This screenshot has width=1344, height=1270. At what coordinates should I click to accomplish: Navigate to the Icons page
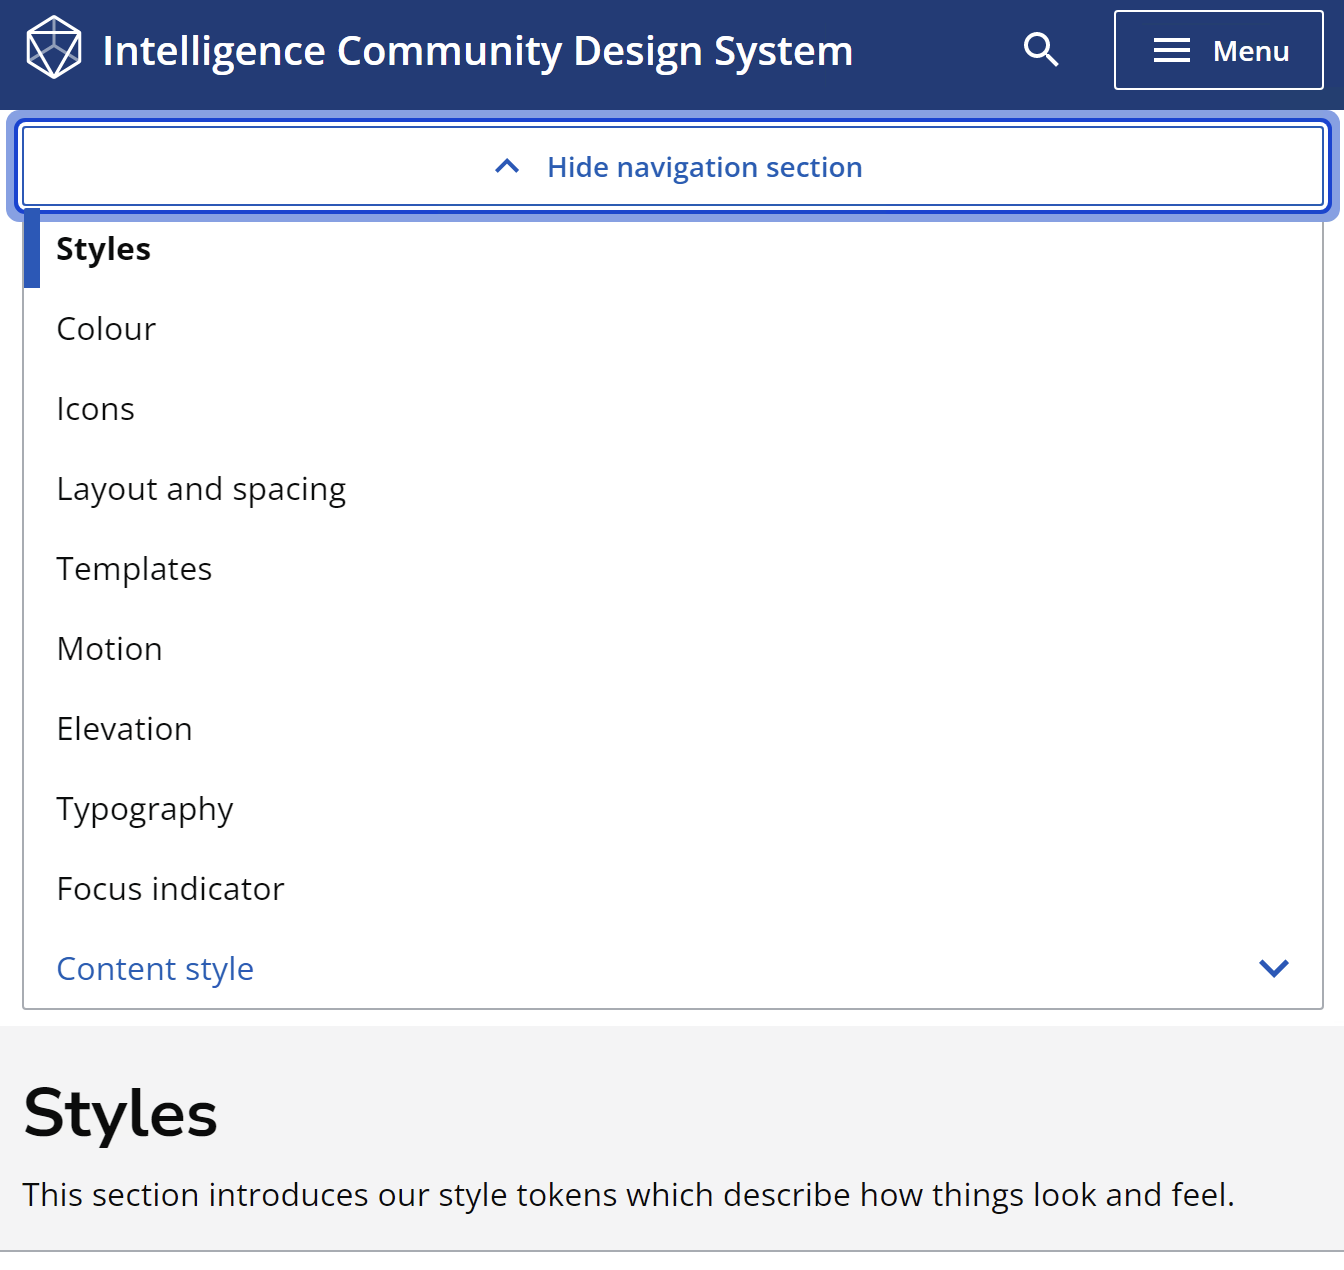click(95, 408)
